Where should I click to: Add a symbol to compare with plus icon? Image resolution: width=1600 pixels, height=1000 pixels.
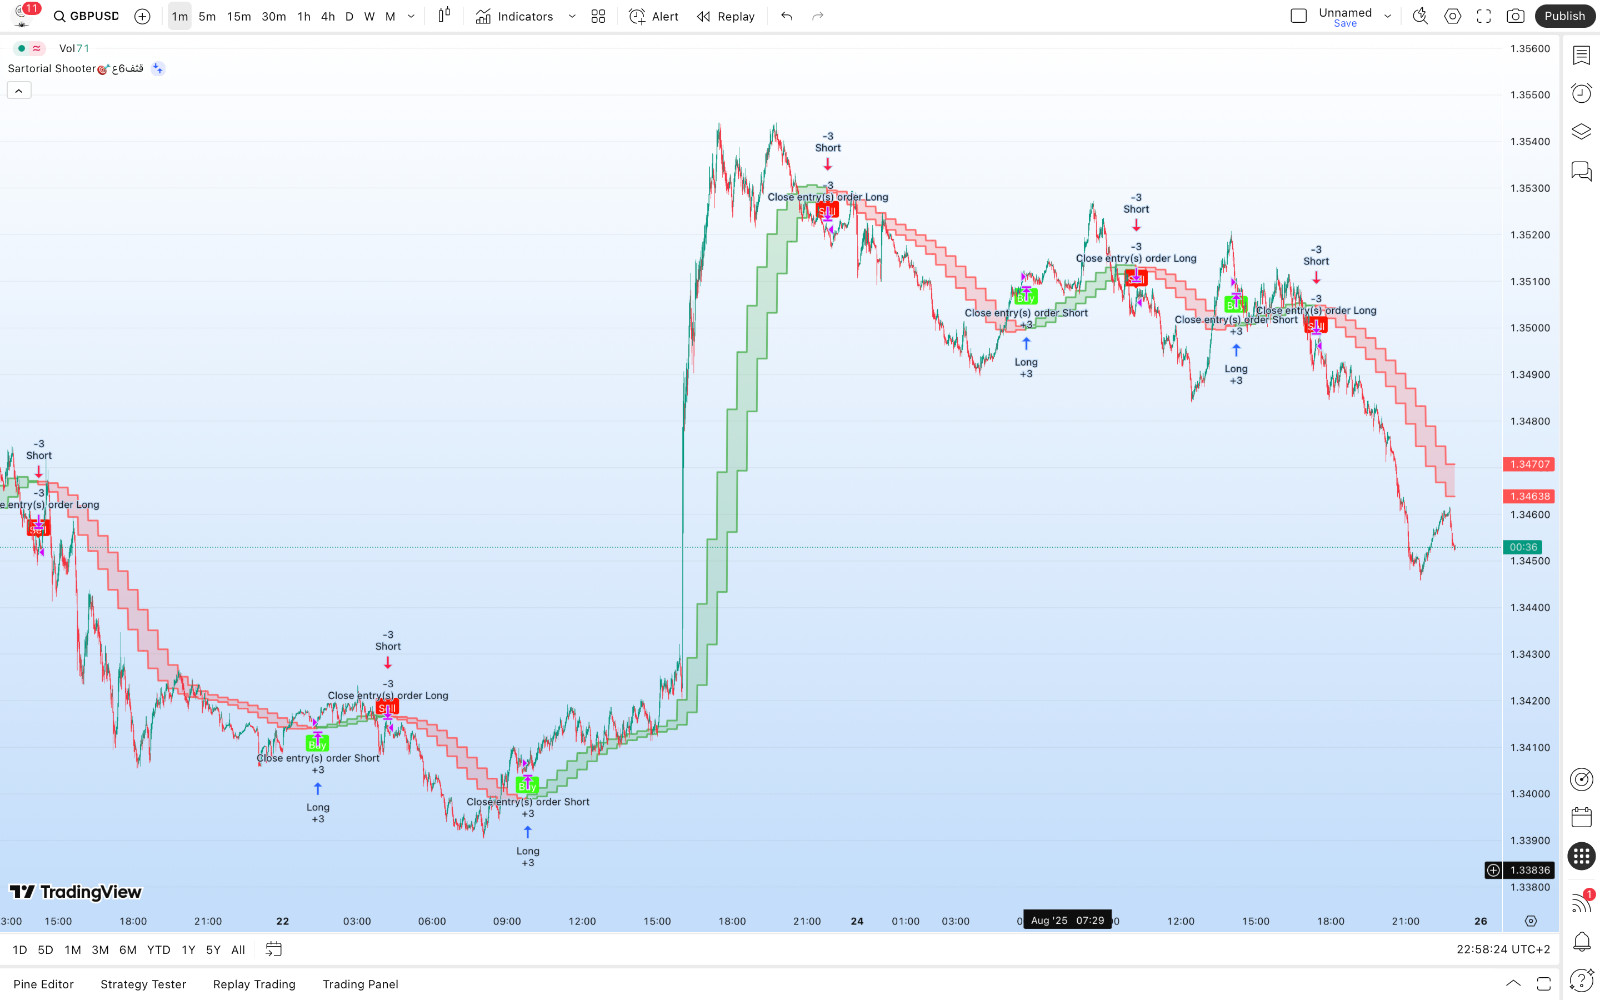click(x=142, y=16)
